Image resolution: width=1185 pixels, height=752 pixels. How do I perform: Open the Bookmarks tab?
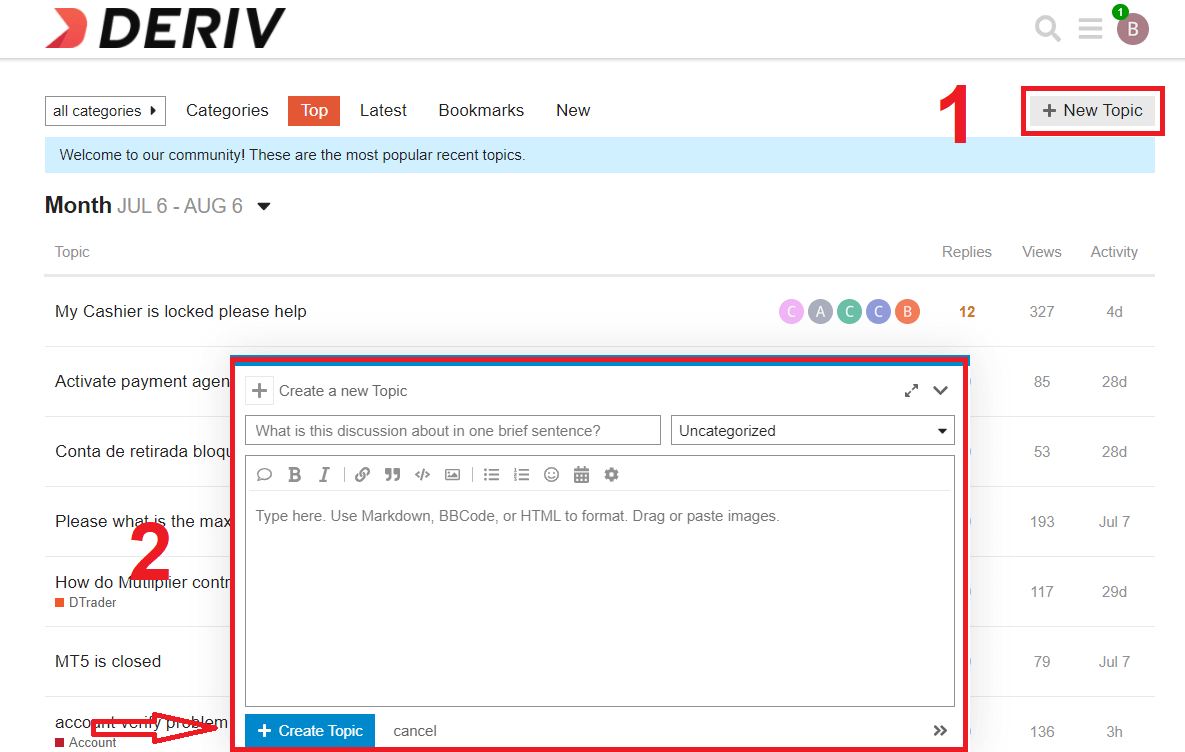pos(481,110)
